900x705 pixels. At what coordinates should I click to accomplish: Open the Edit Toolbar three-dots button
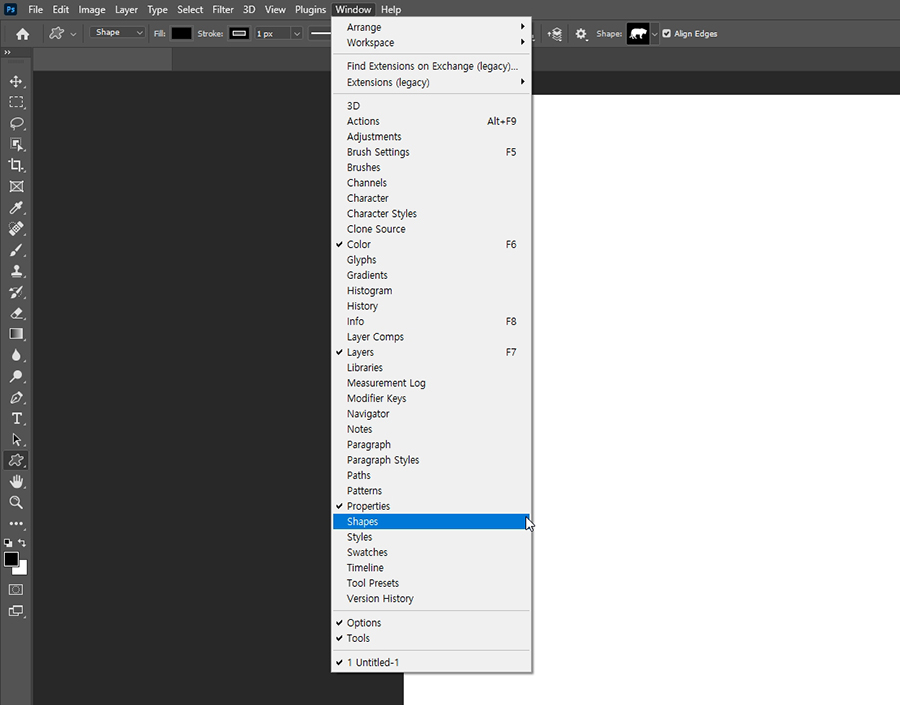[x=16, y=524]
